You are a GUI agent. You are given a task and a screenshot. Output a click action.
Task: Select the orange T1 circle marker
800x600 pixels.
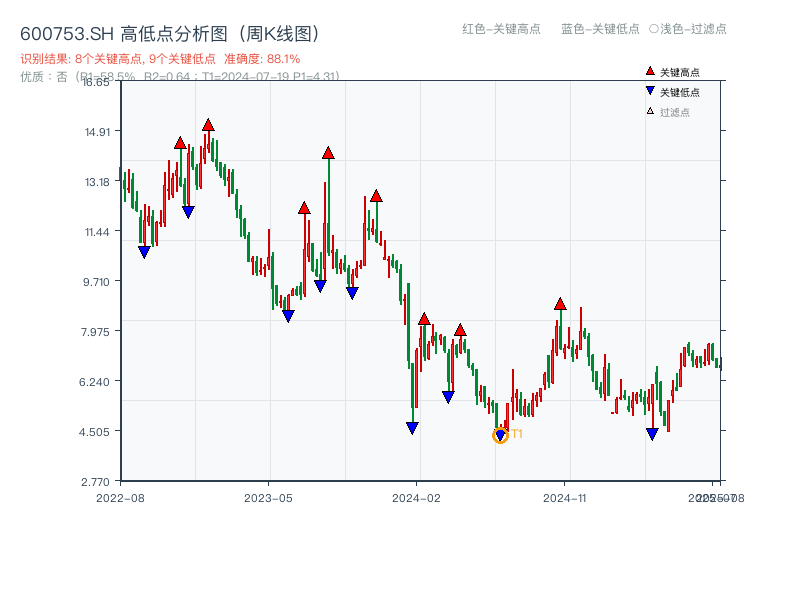[x=500, y=434]
